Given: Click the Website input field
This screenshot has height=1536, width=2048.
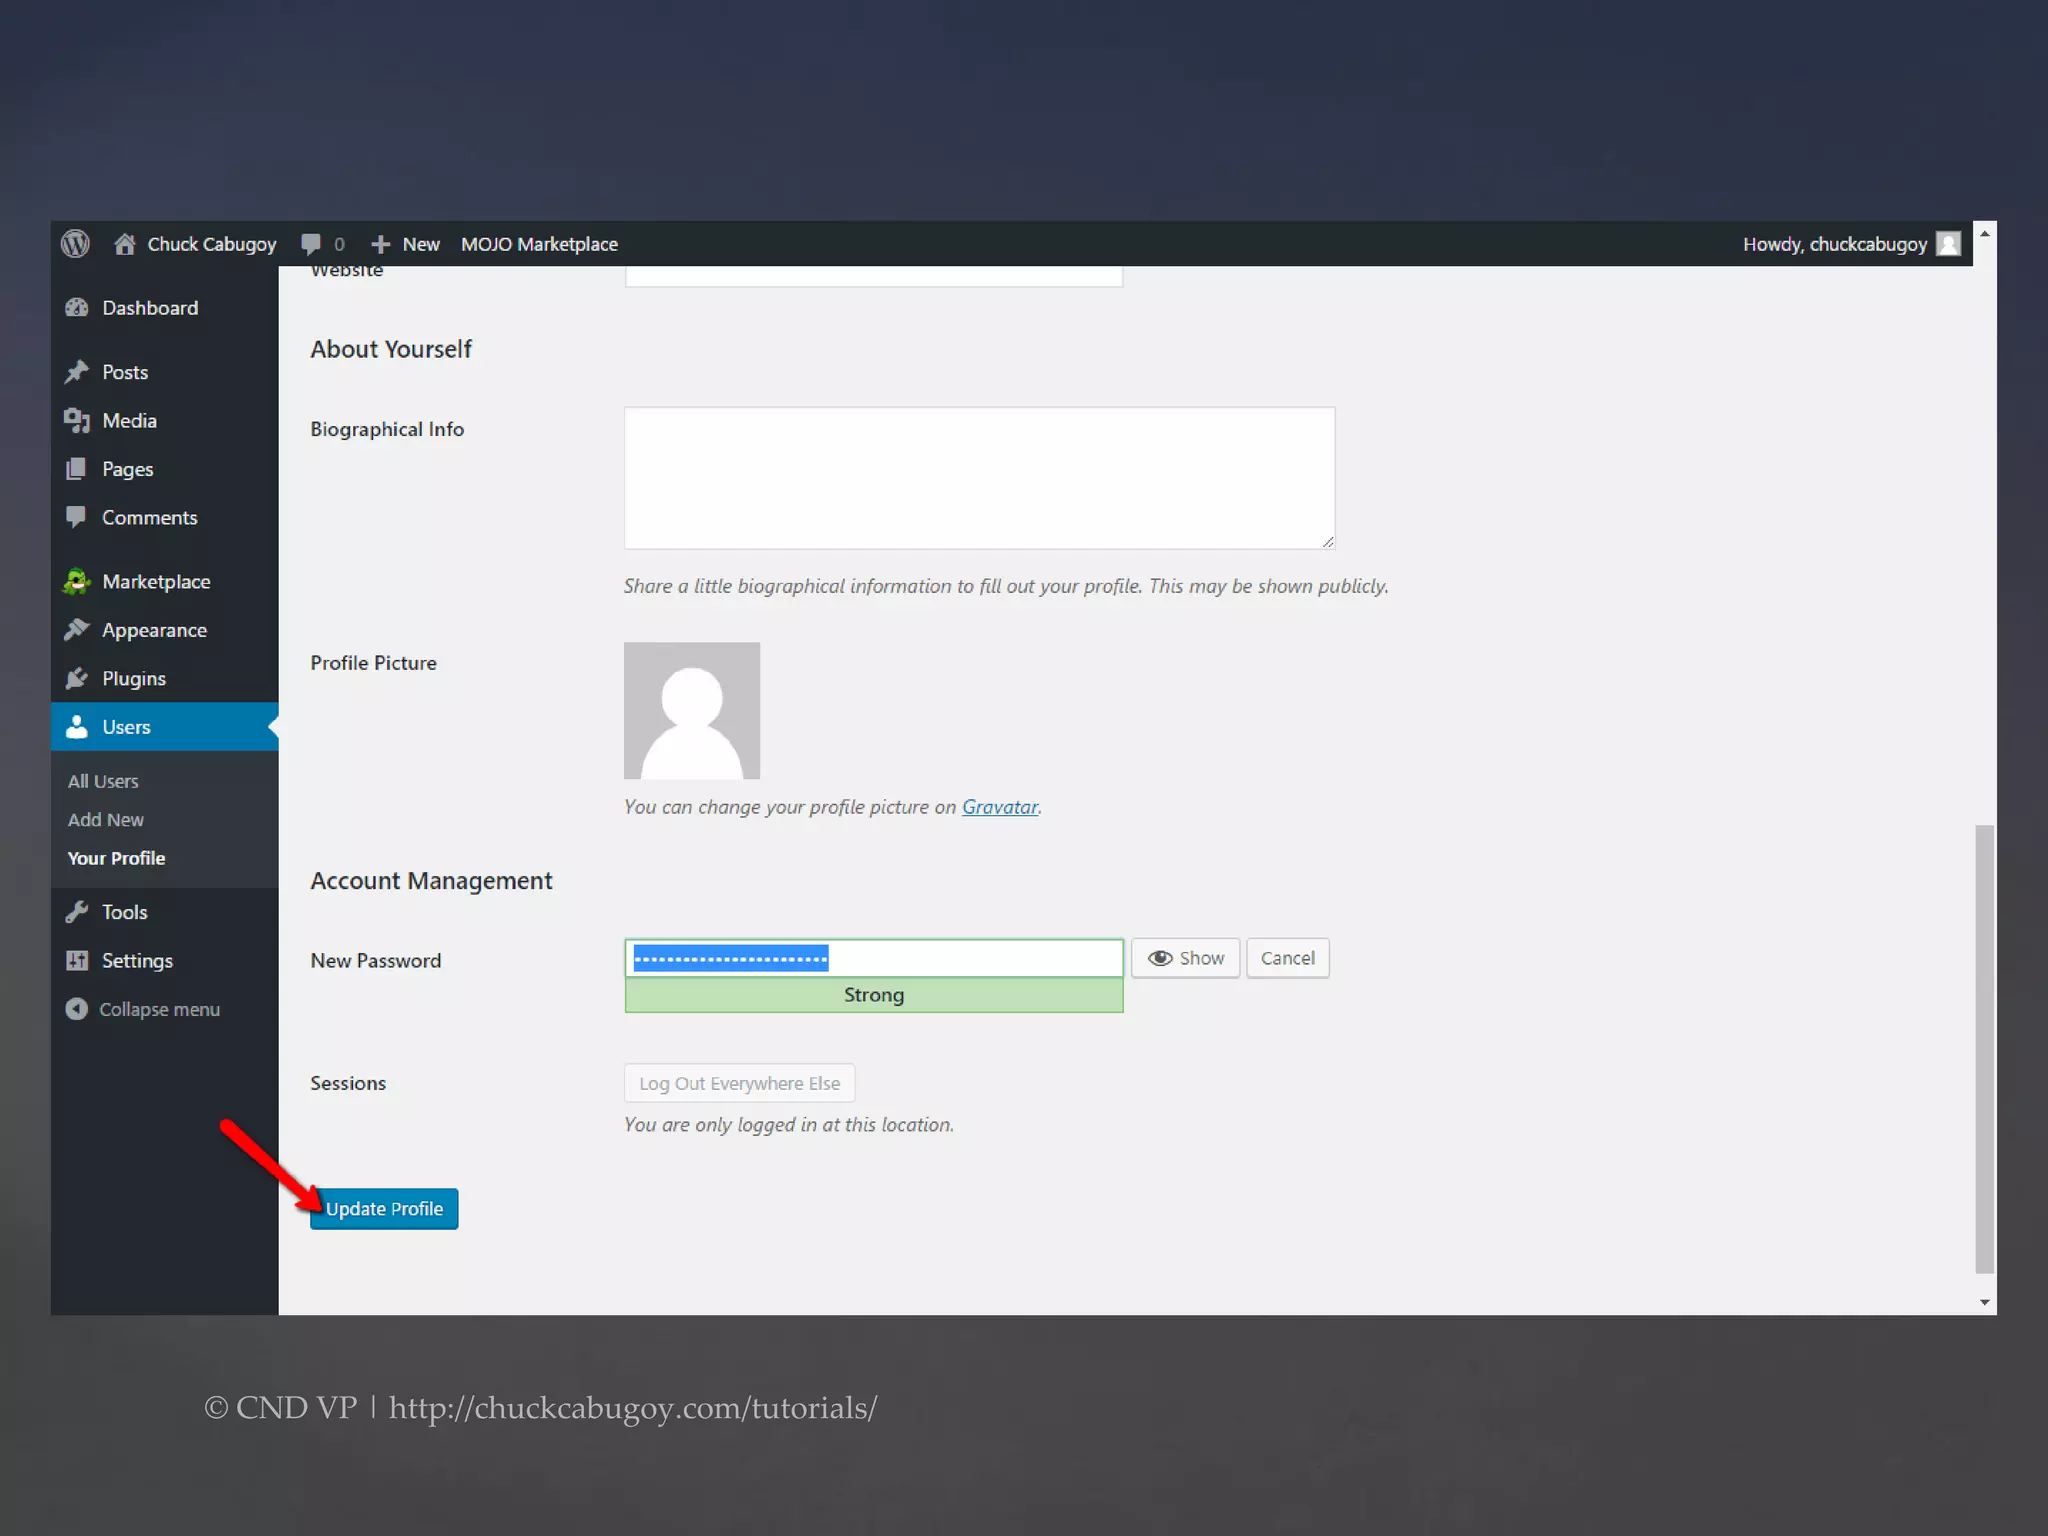Looking at the screenshot, I should (x=874, y=276).
